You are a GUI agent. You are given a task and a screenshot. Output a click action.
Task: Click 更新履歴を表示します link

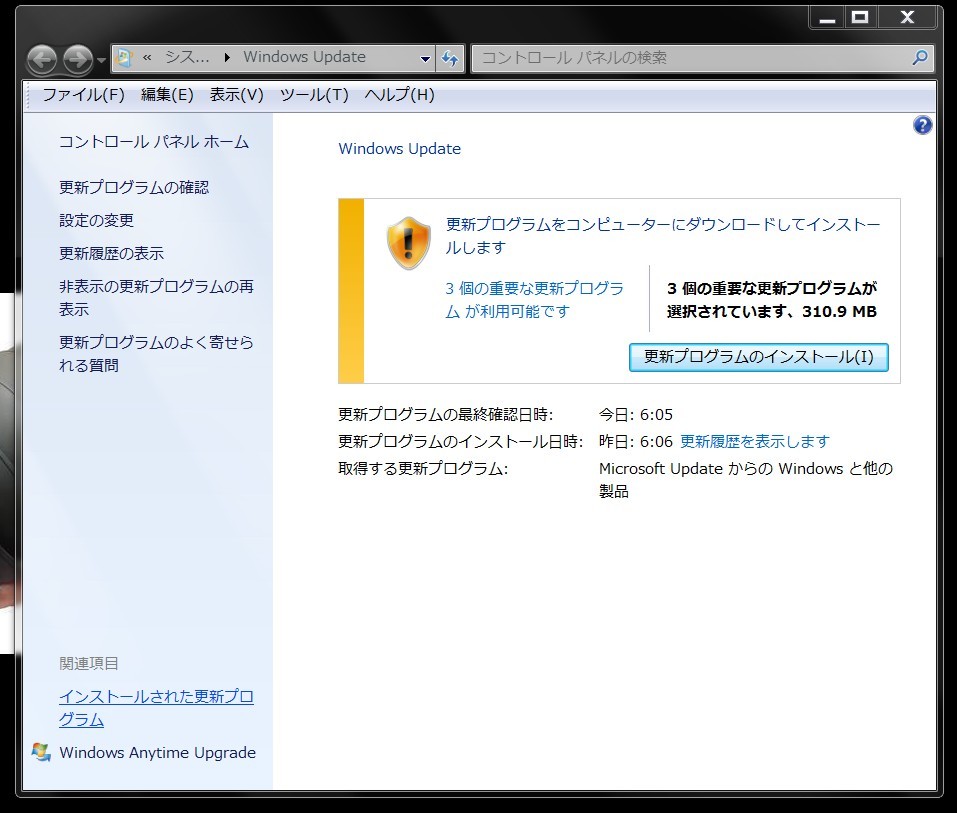pos(755,441)
